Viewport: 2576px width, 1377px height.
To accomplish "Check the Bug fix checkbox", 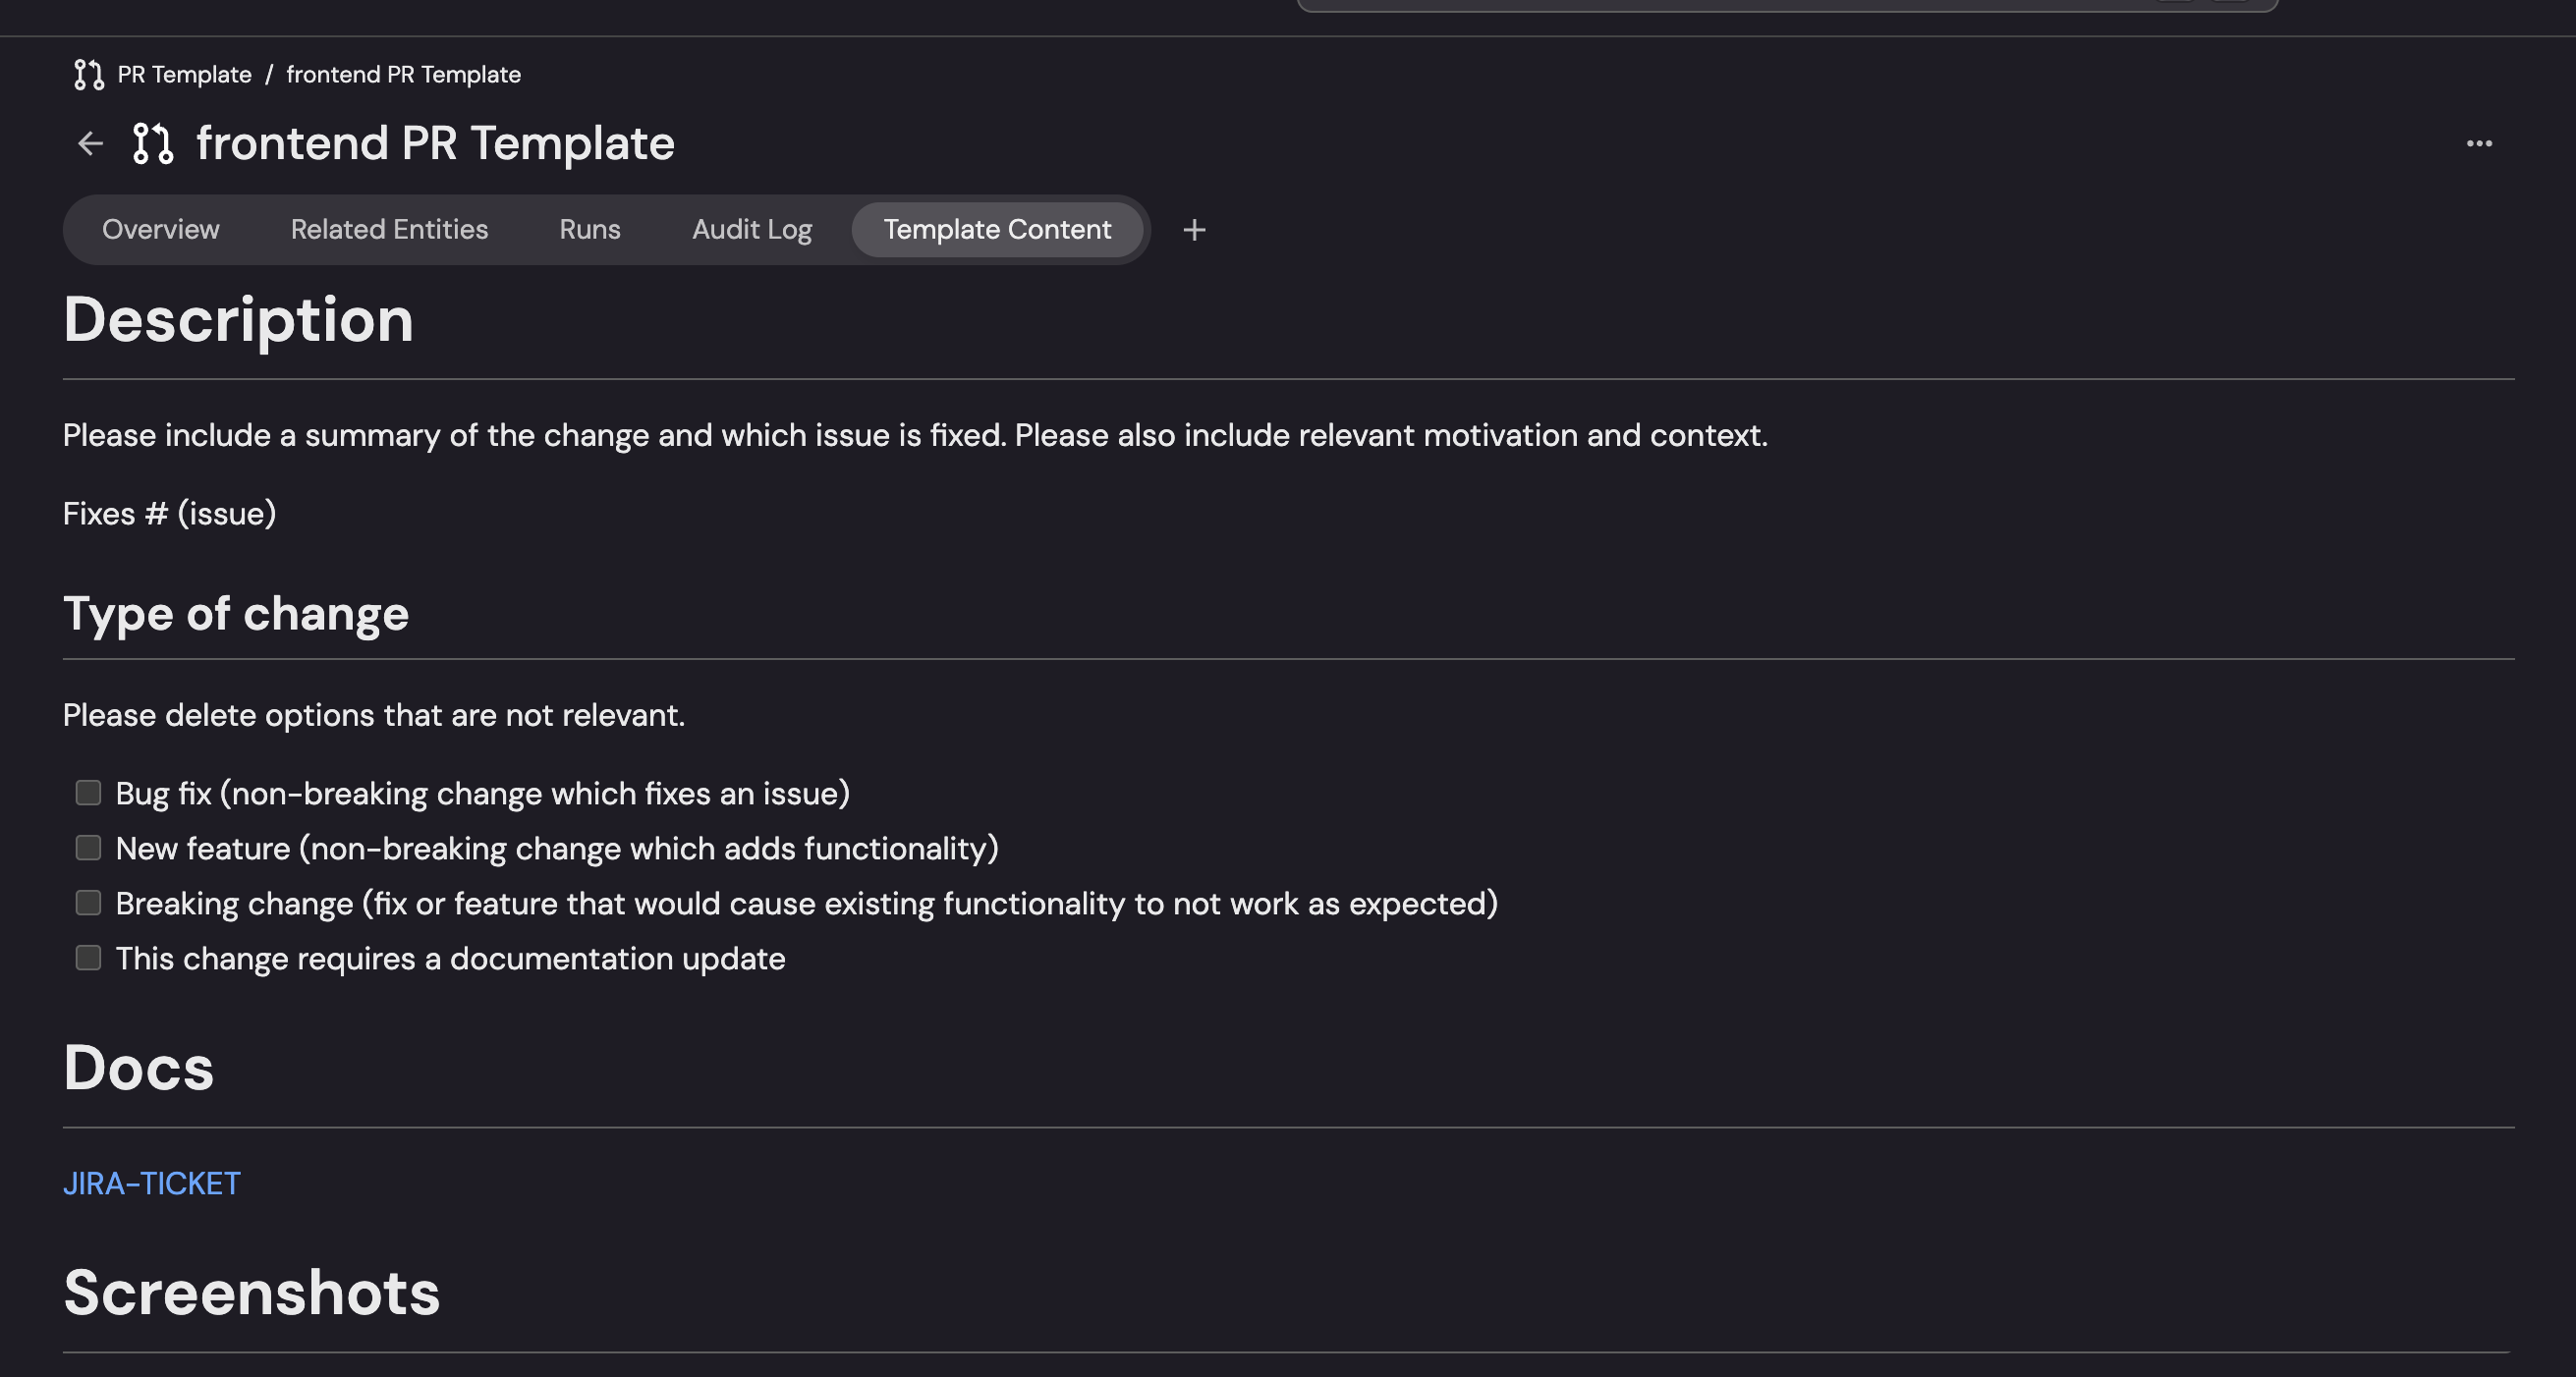I will [88, 793].
